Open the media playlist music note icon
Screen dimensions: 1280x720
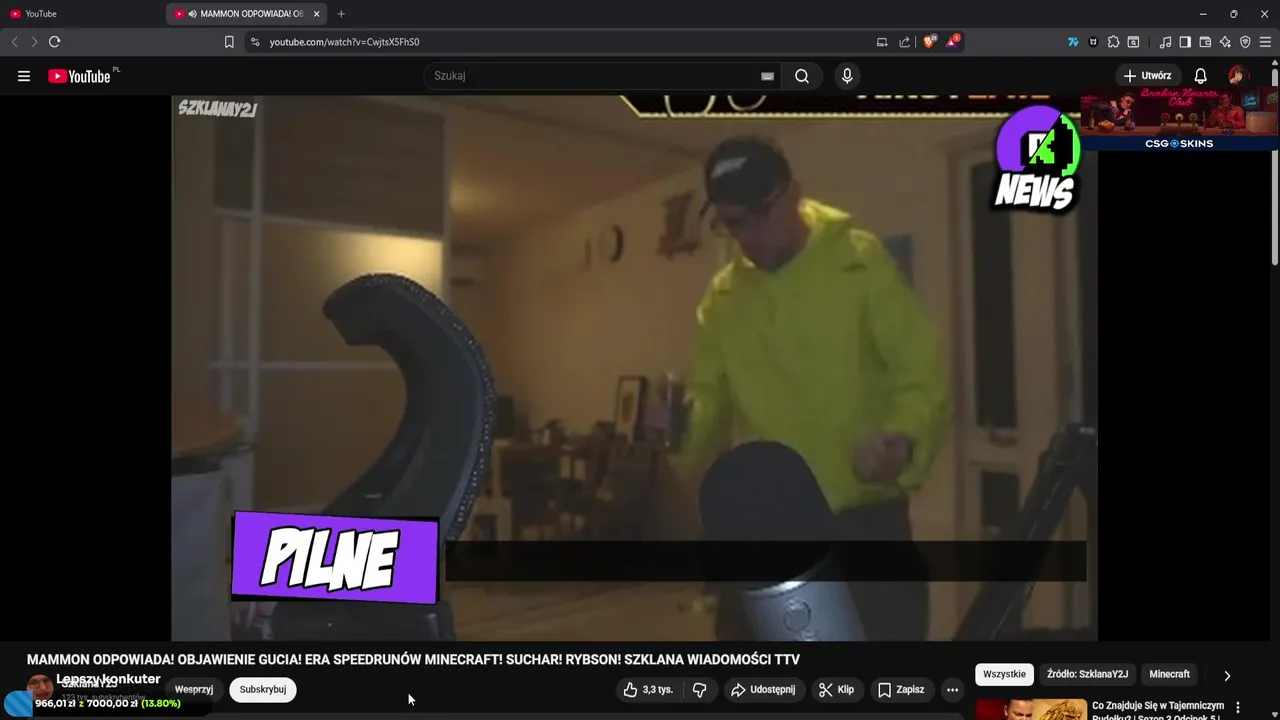1165,42
